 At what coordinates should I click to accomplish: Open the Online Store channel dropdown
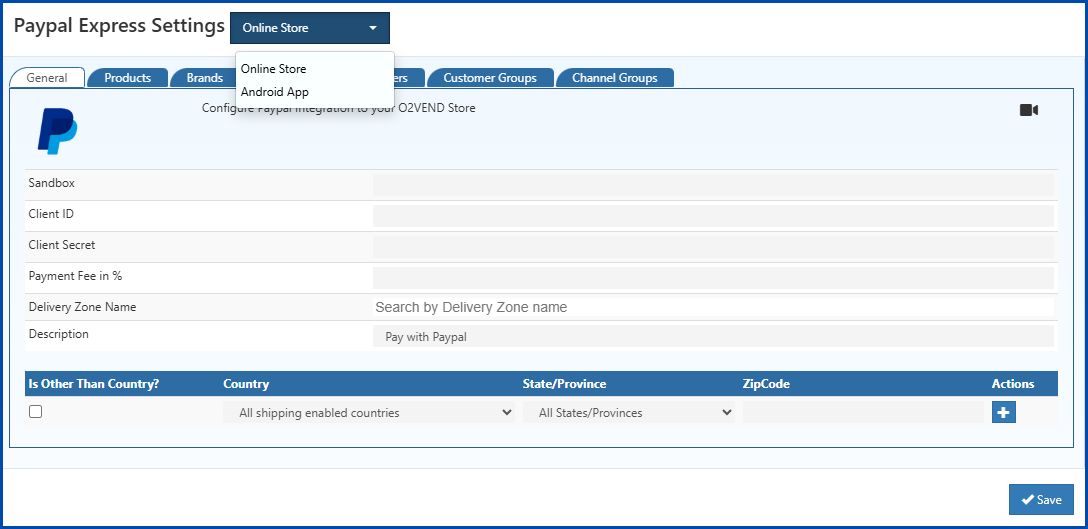point(310,28)
